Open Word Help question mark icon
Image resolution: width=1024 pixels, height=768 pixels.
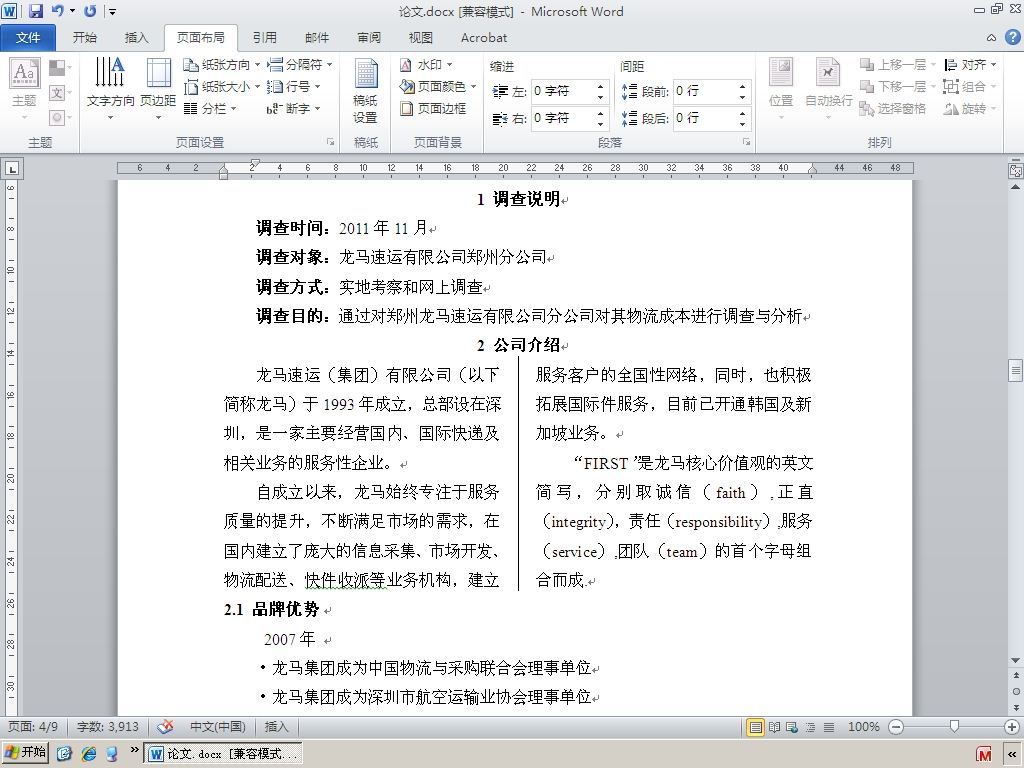pos(1012,37)
